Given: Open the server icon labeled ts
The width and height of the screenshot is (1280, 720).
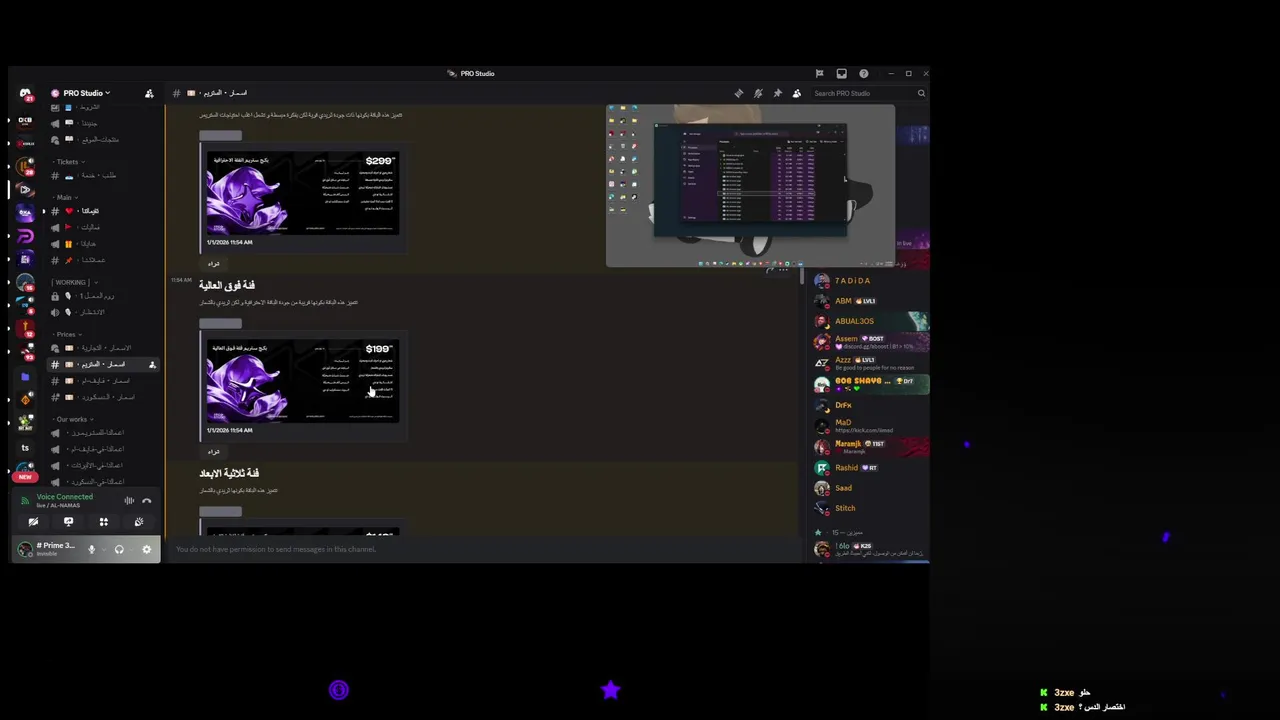Looking at the screenshot, I should 25,447.
